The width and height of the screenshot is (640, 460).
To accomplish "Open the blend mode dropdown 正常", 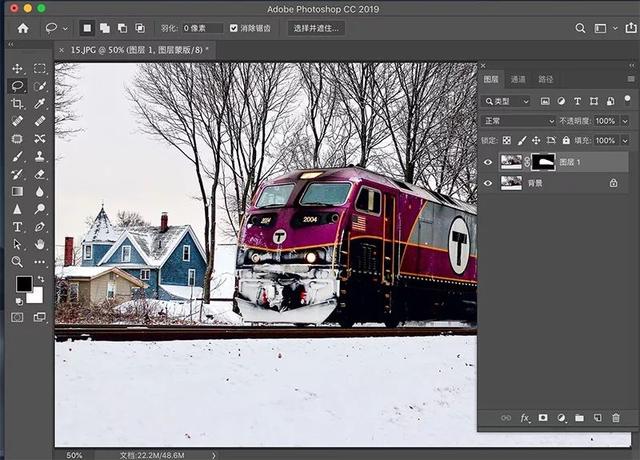I will pyautogui.click(x=518, y=121).
